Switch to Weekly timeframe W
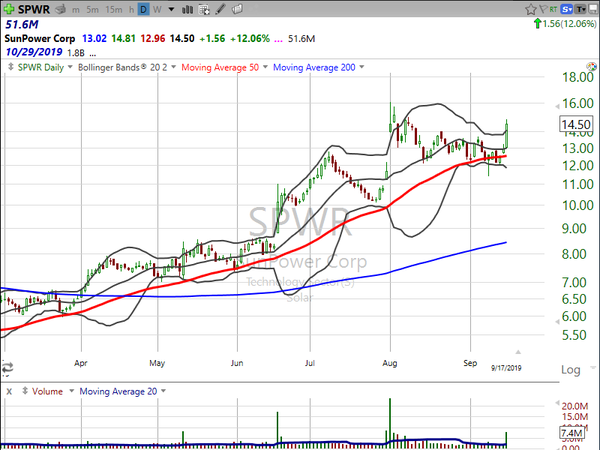 (x=158, y=9)
